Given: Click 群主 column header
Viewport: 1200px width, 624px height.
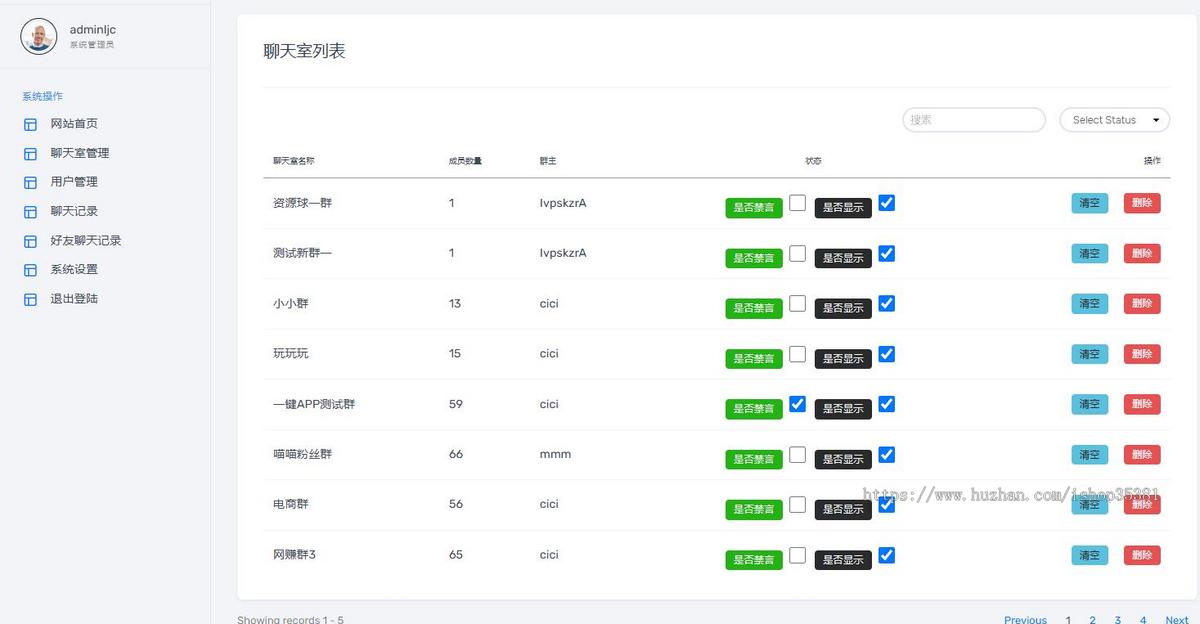Looking at the screenshot, I should (548, 161).
